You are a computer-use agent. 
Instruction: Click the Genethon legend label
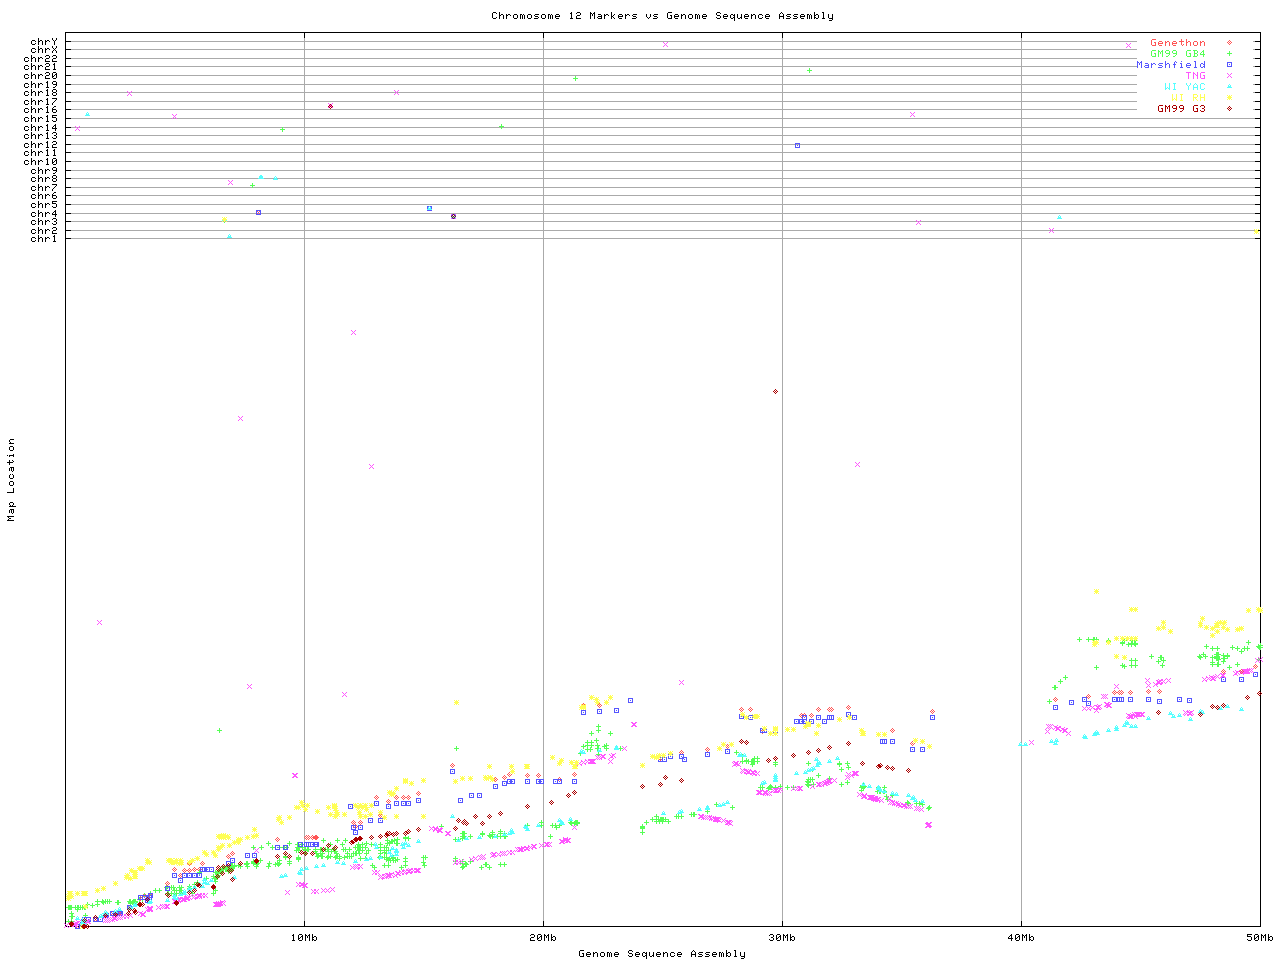click(1177, 43)
